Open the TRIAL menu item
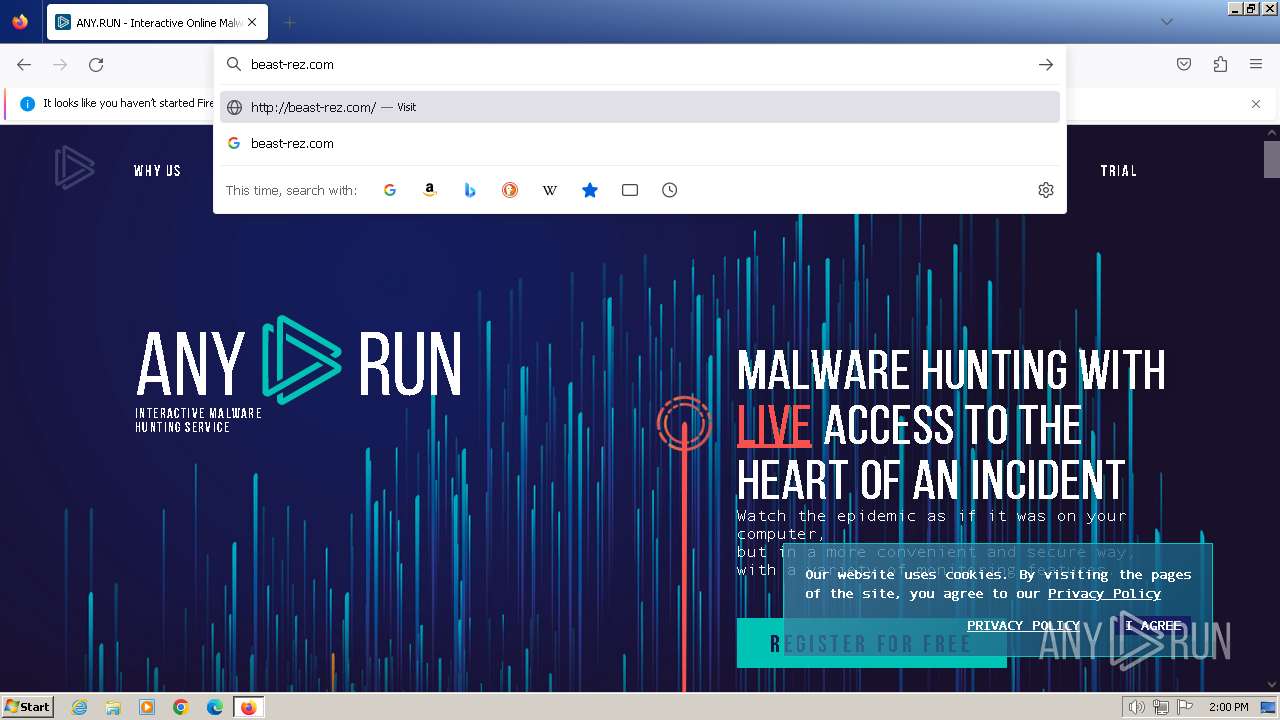Viewport: 1280px width, 720px height. click(x=1118, y=171)
